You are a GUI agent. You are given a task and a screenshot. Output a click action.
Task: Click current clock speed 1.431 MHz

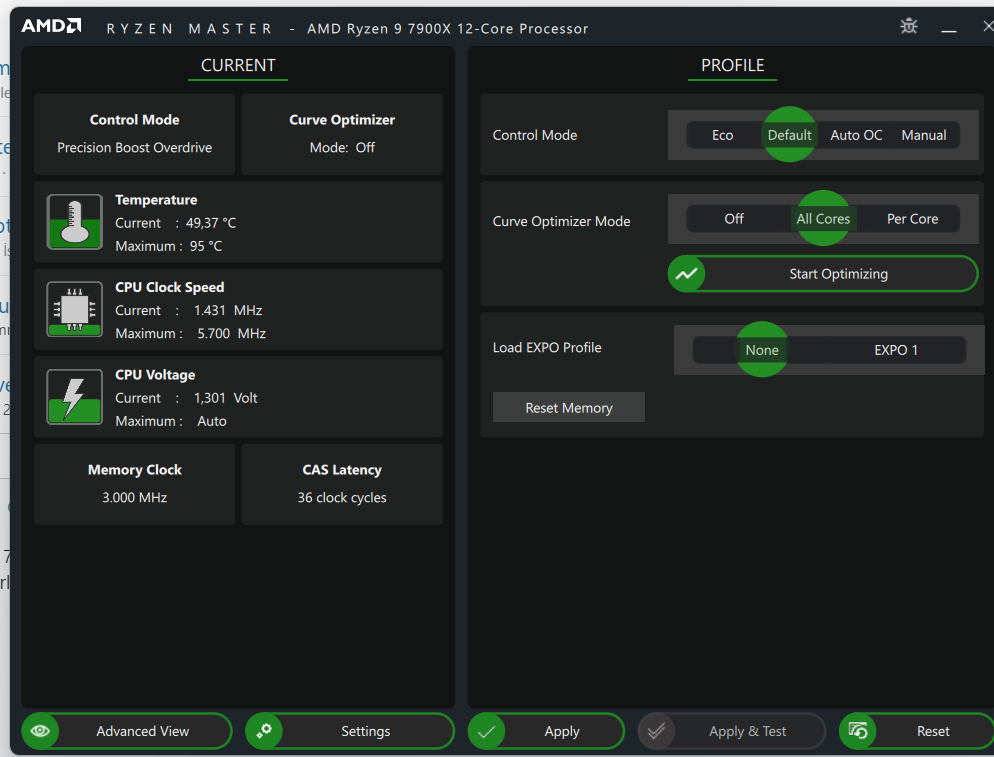pos(228,311)
